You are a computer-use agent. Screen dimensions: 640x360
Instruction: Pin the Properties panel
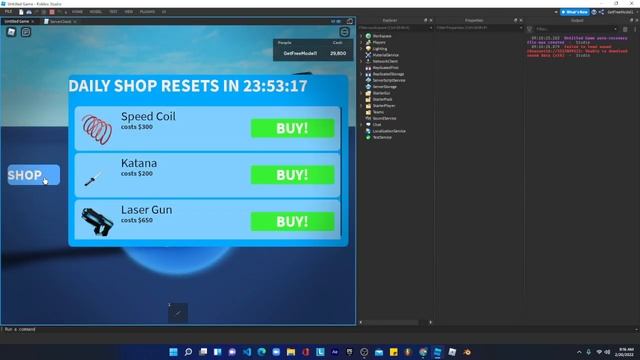(x=515, y=20)
